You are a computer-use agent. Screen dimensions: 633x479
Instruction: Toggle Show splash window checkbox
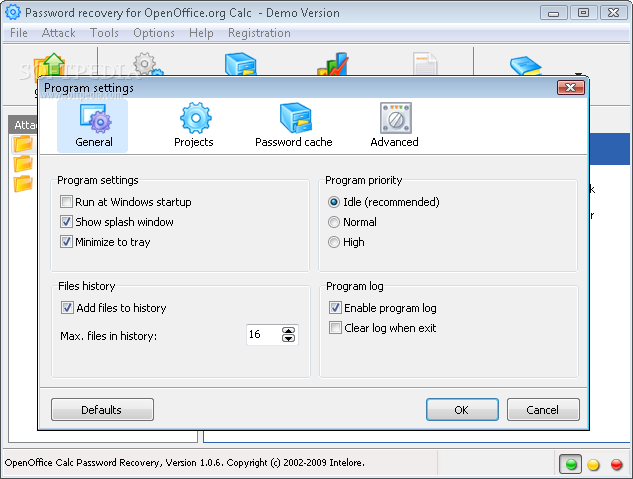[x=66, y=222]
